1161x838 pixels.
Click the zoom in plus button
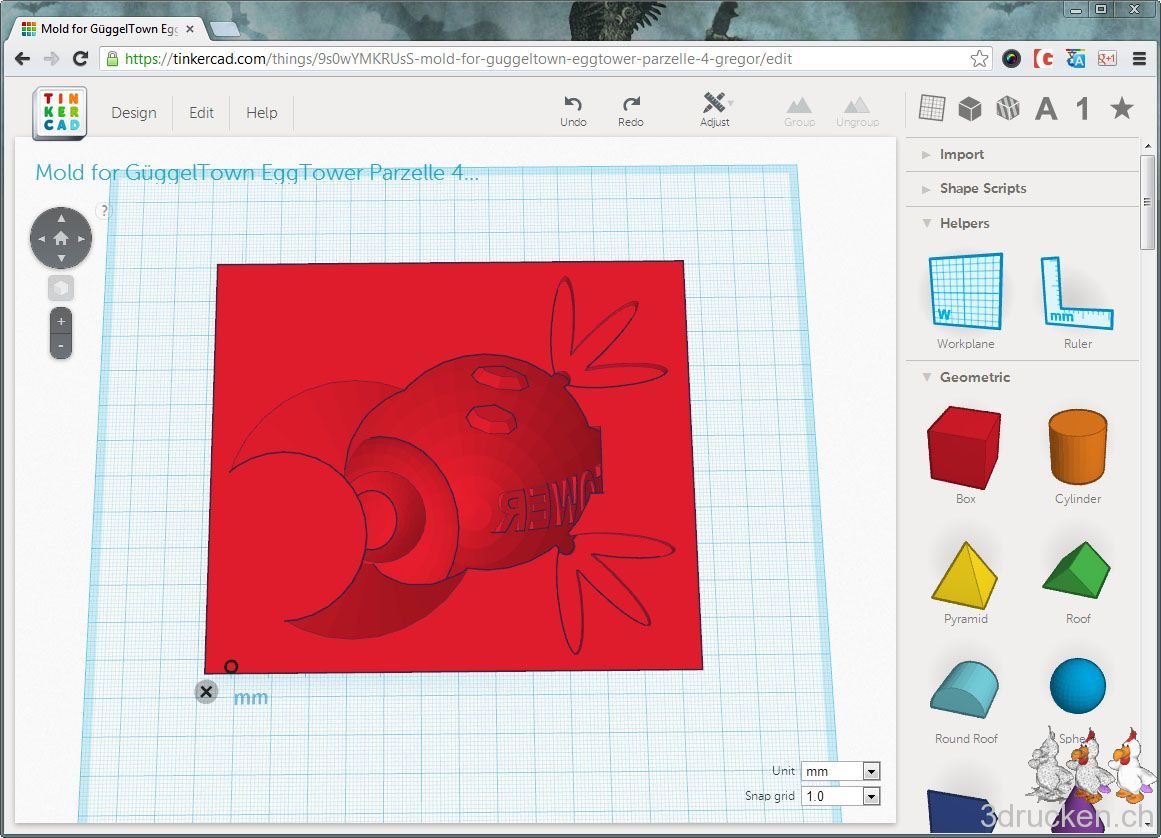pos(61,321)
